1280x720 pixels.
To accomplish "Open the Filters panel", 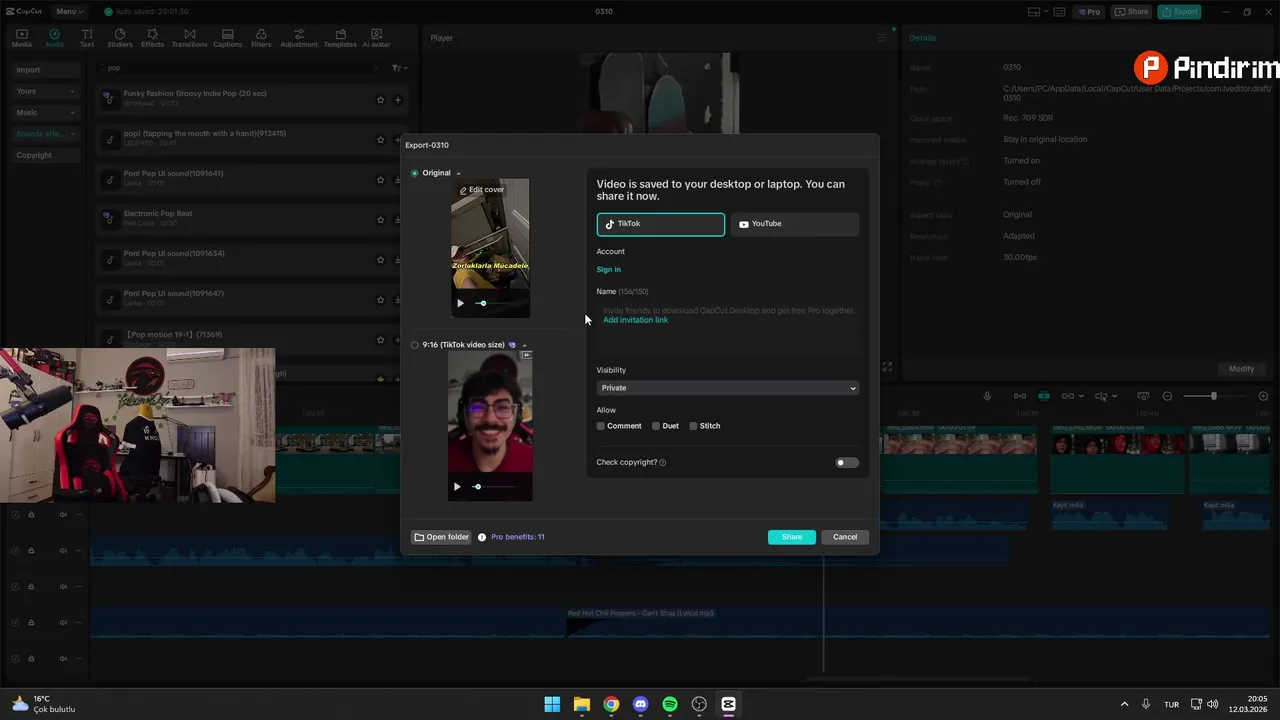I will tap(261, 38).
